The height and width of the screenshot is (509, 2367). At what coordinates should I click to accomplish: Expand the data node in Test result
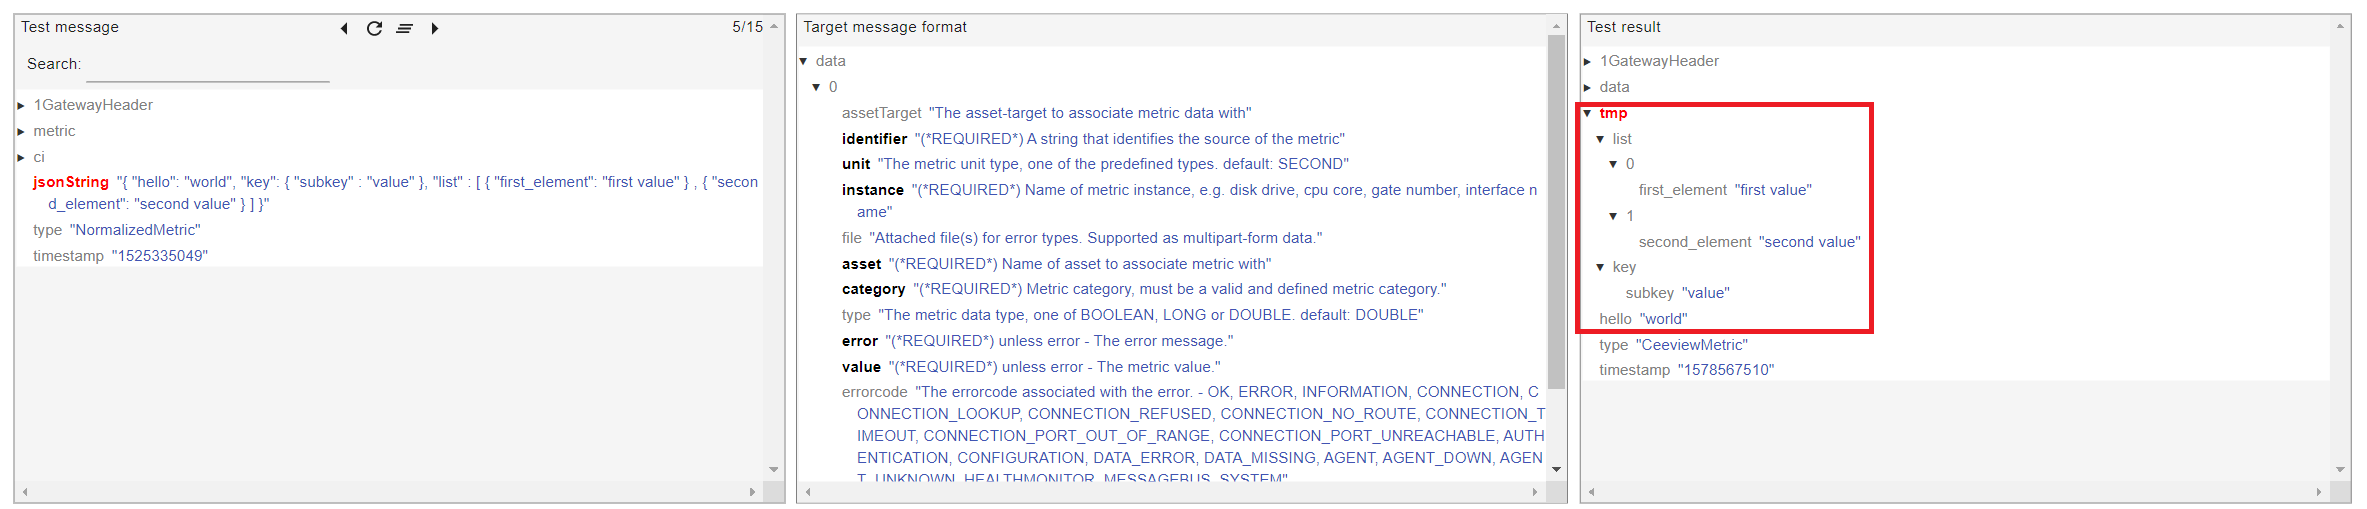click(1587, 87)
